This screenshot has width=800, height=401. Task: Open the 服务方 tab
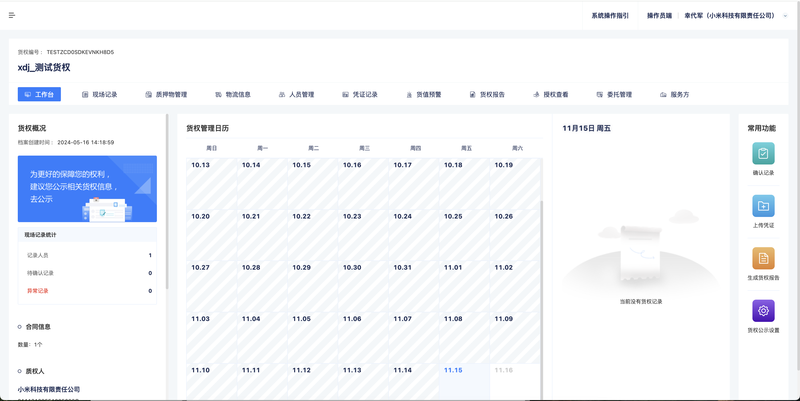pyautogui.click(x=674, y=94)
